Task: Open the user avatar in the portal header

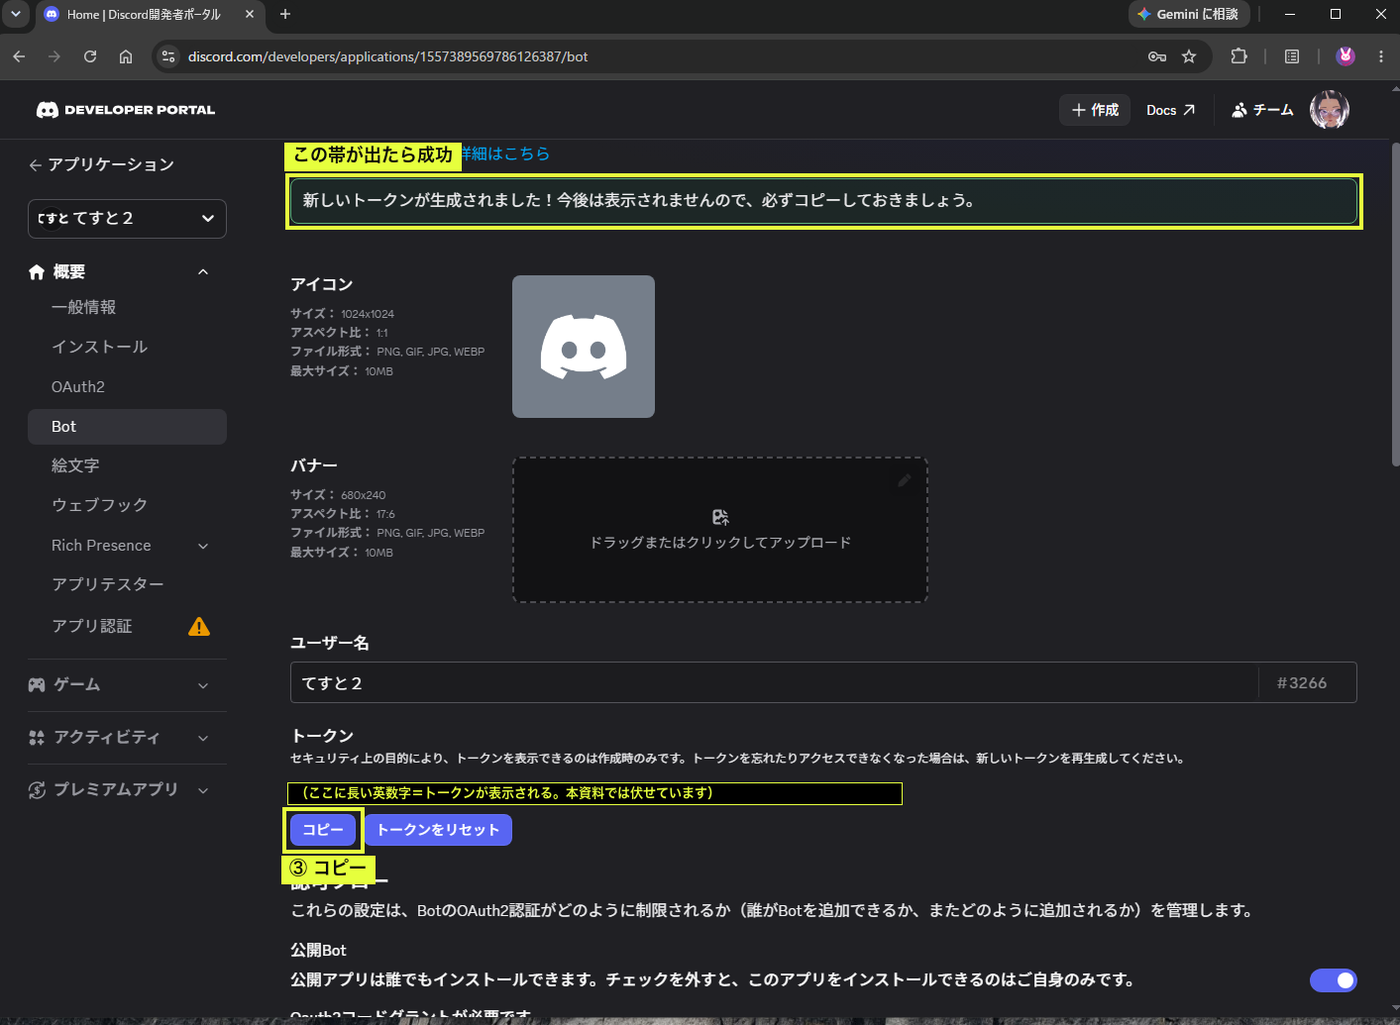Action: [x=1330, y=110]
